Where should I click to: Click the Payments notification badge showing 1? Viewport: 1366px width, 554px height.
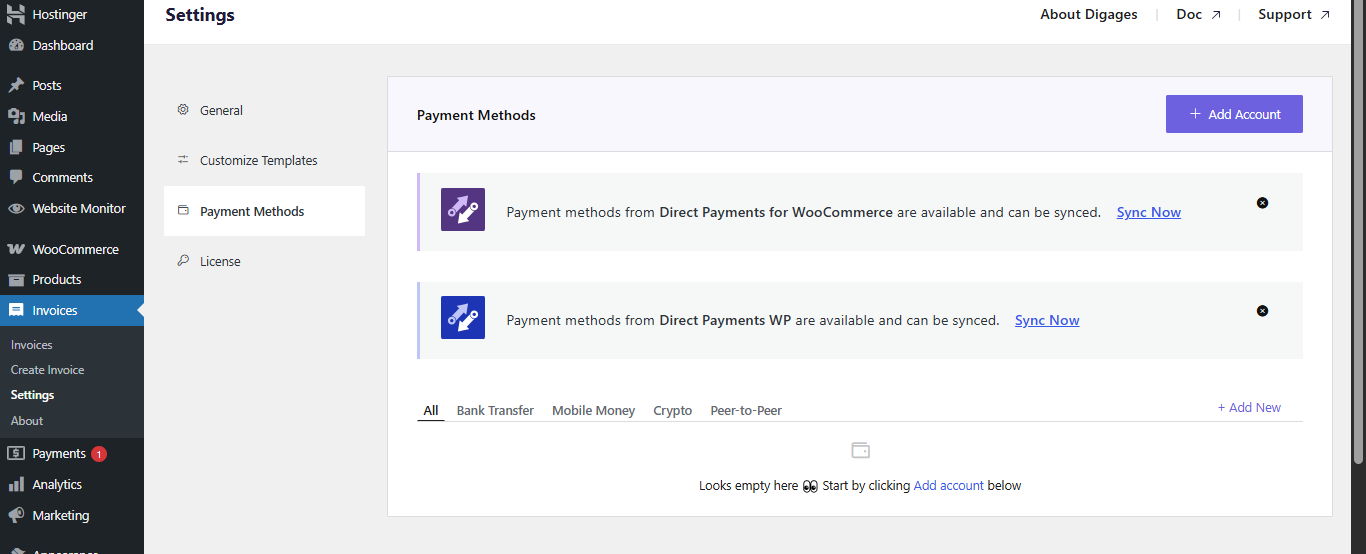(x=99, y=454)
